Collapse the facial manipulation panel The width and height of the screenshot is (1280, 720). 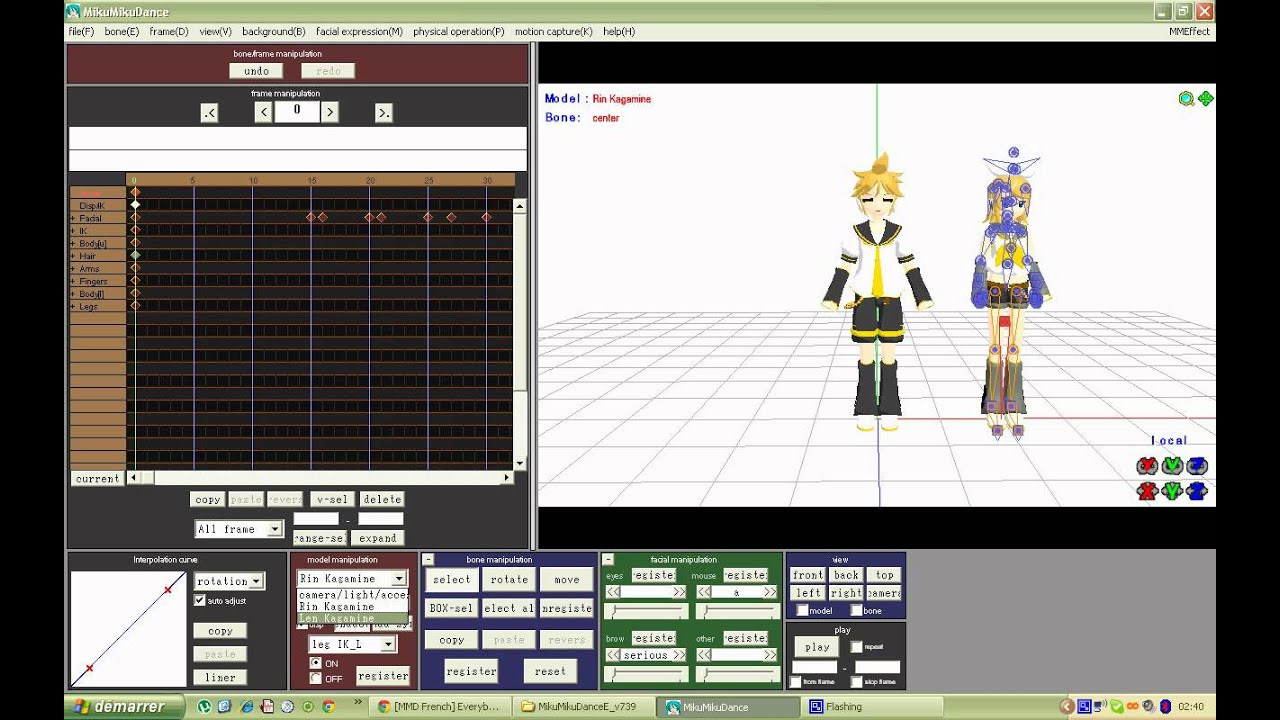(608, 559)
